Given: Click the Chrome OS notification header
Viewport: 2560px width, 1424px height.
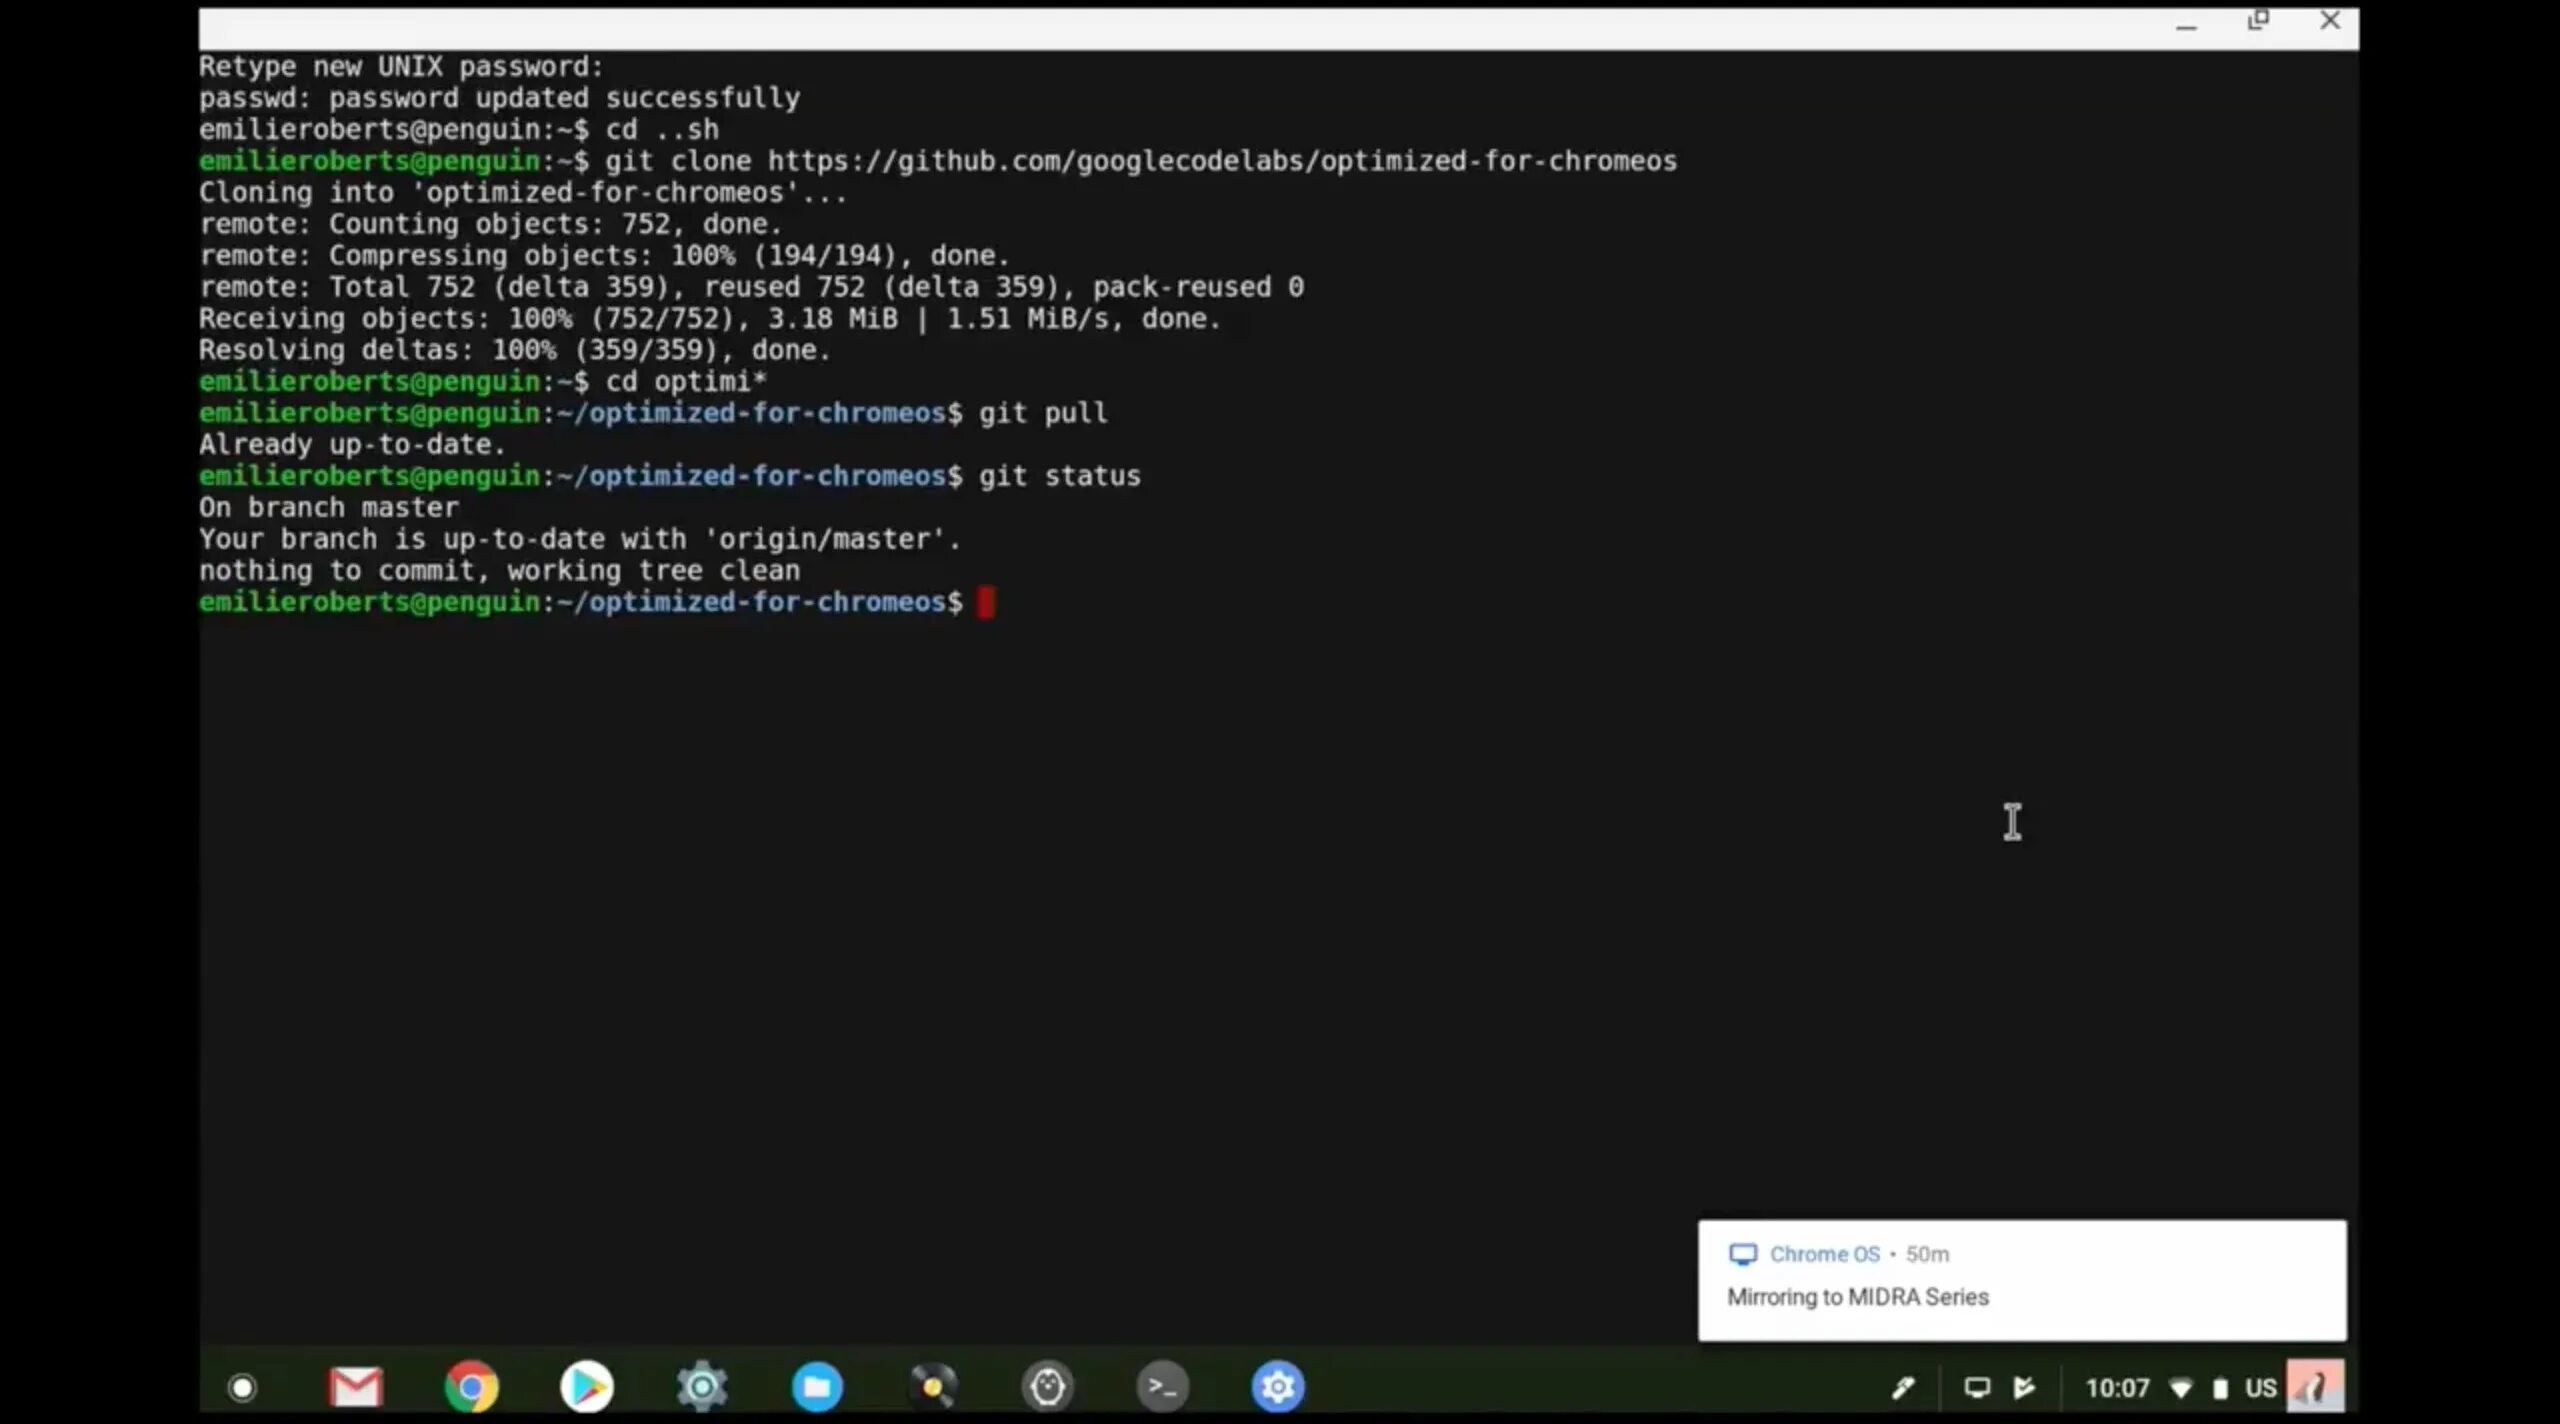Looking at the screenshot, I should point(1824,1254).
